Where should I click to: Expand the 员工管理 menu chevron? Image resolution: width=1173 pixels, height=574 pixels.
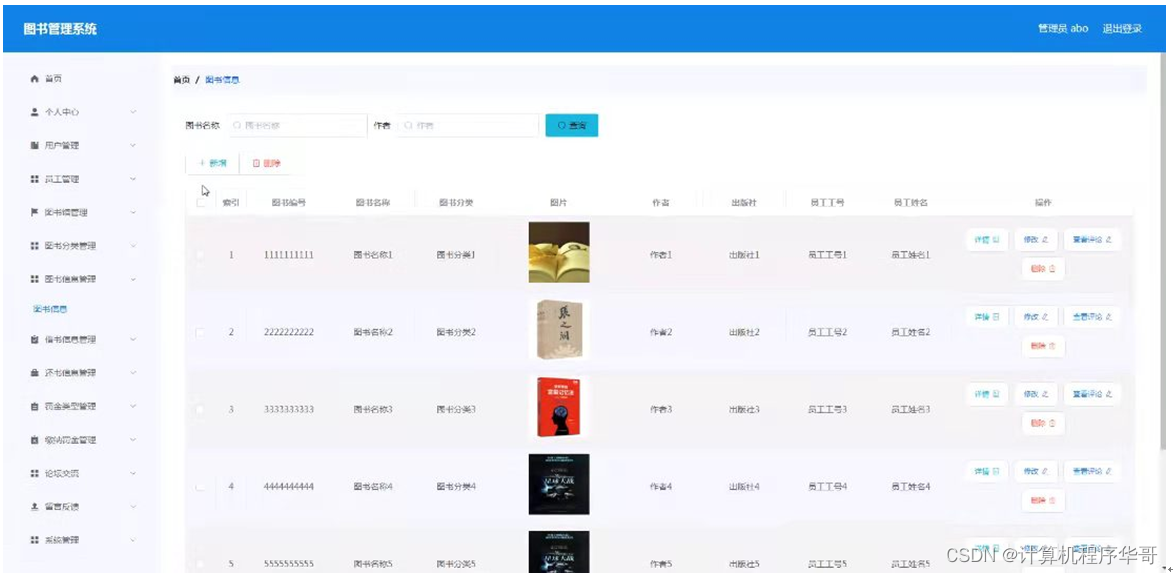(x=133, y=179)
